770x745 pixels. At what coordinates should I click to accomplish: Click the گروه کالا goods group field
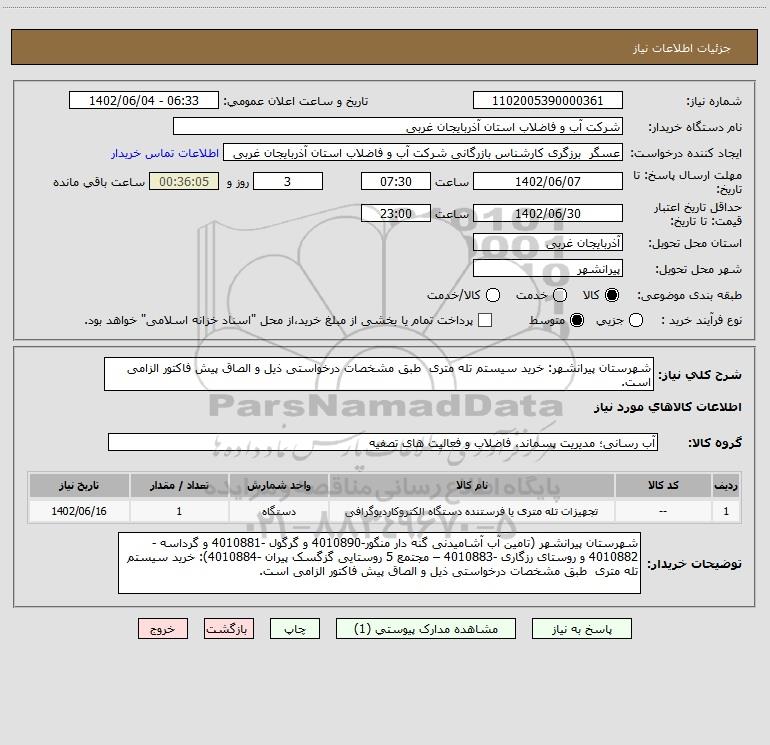[x=383, y=442]
